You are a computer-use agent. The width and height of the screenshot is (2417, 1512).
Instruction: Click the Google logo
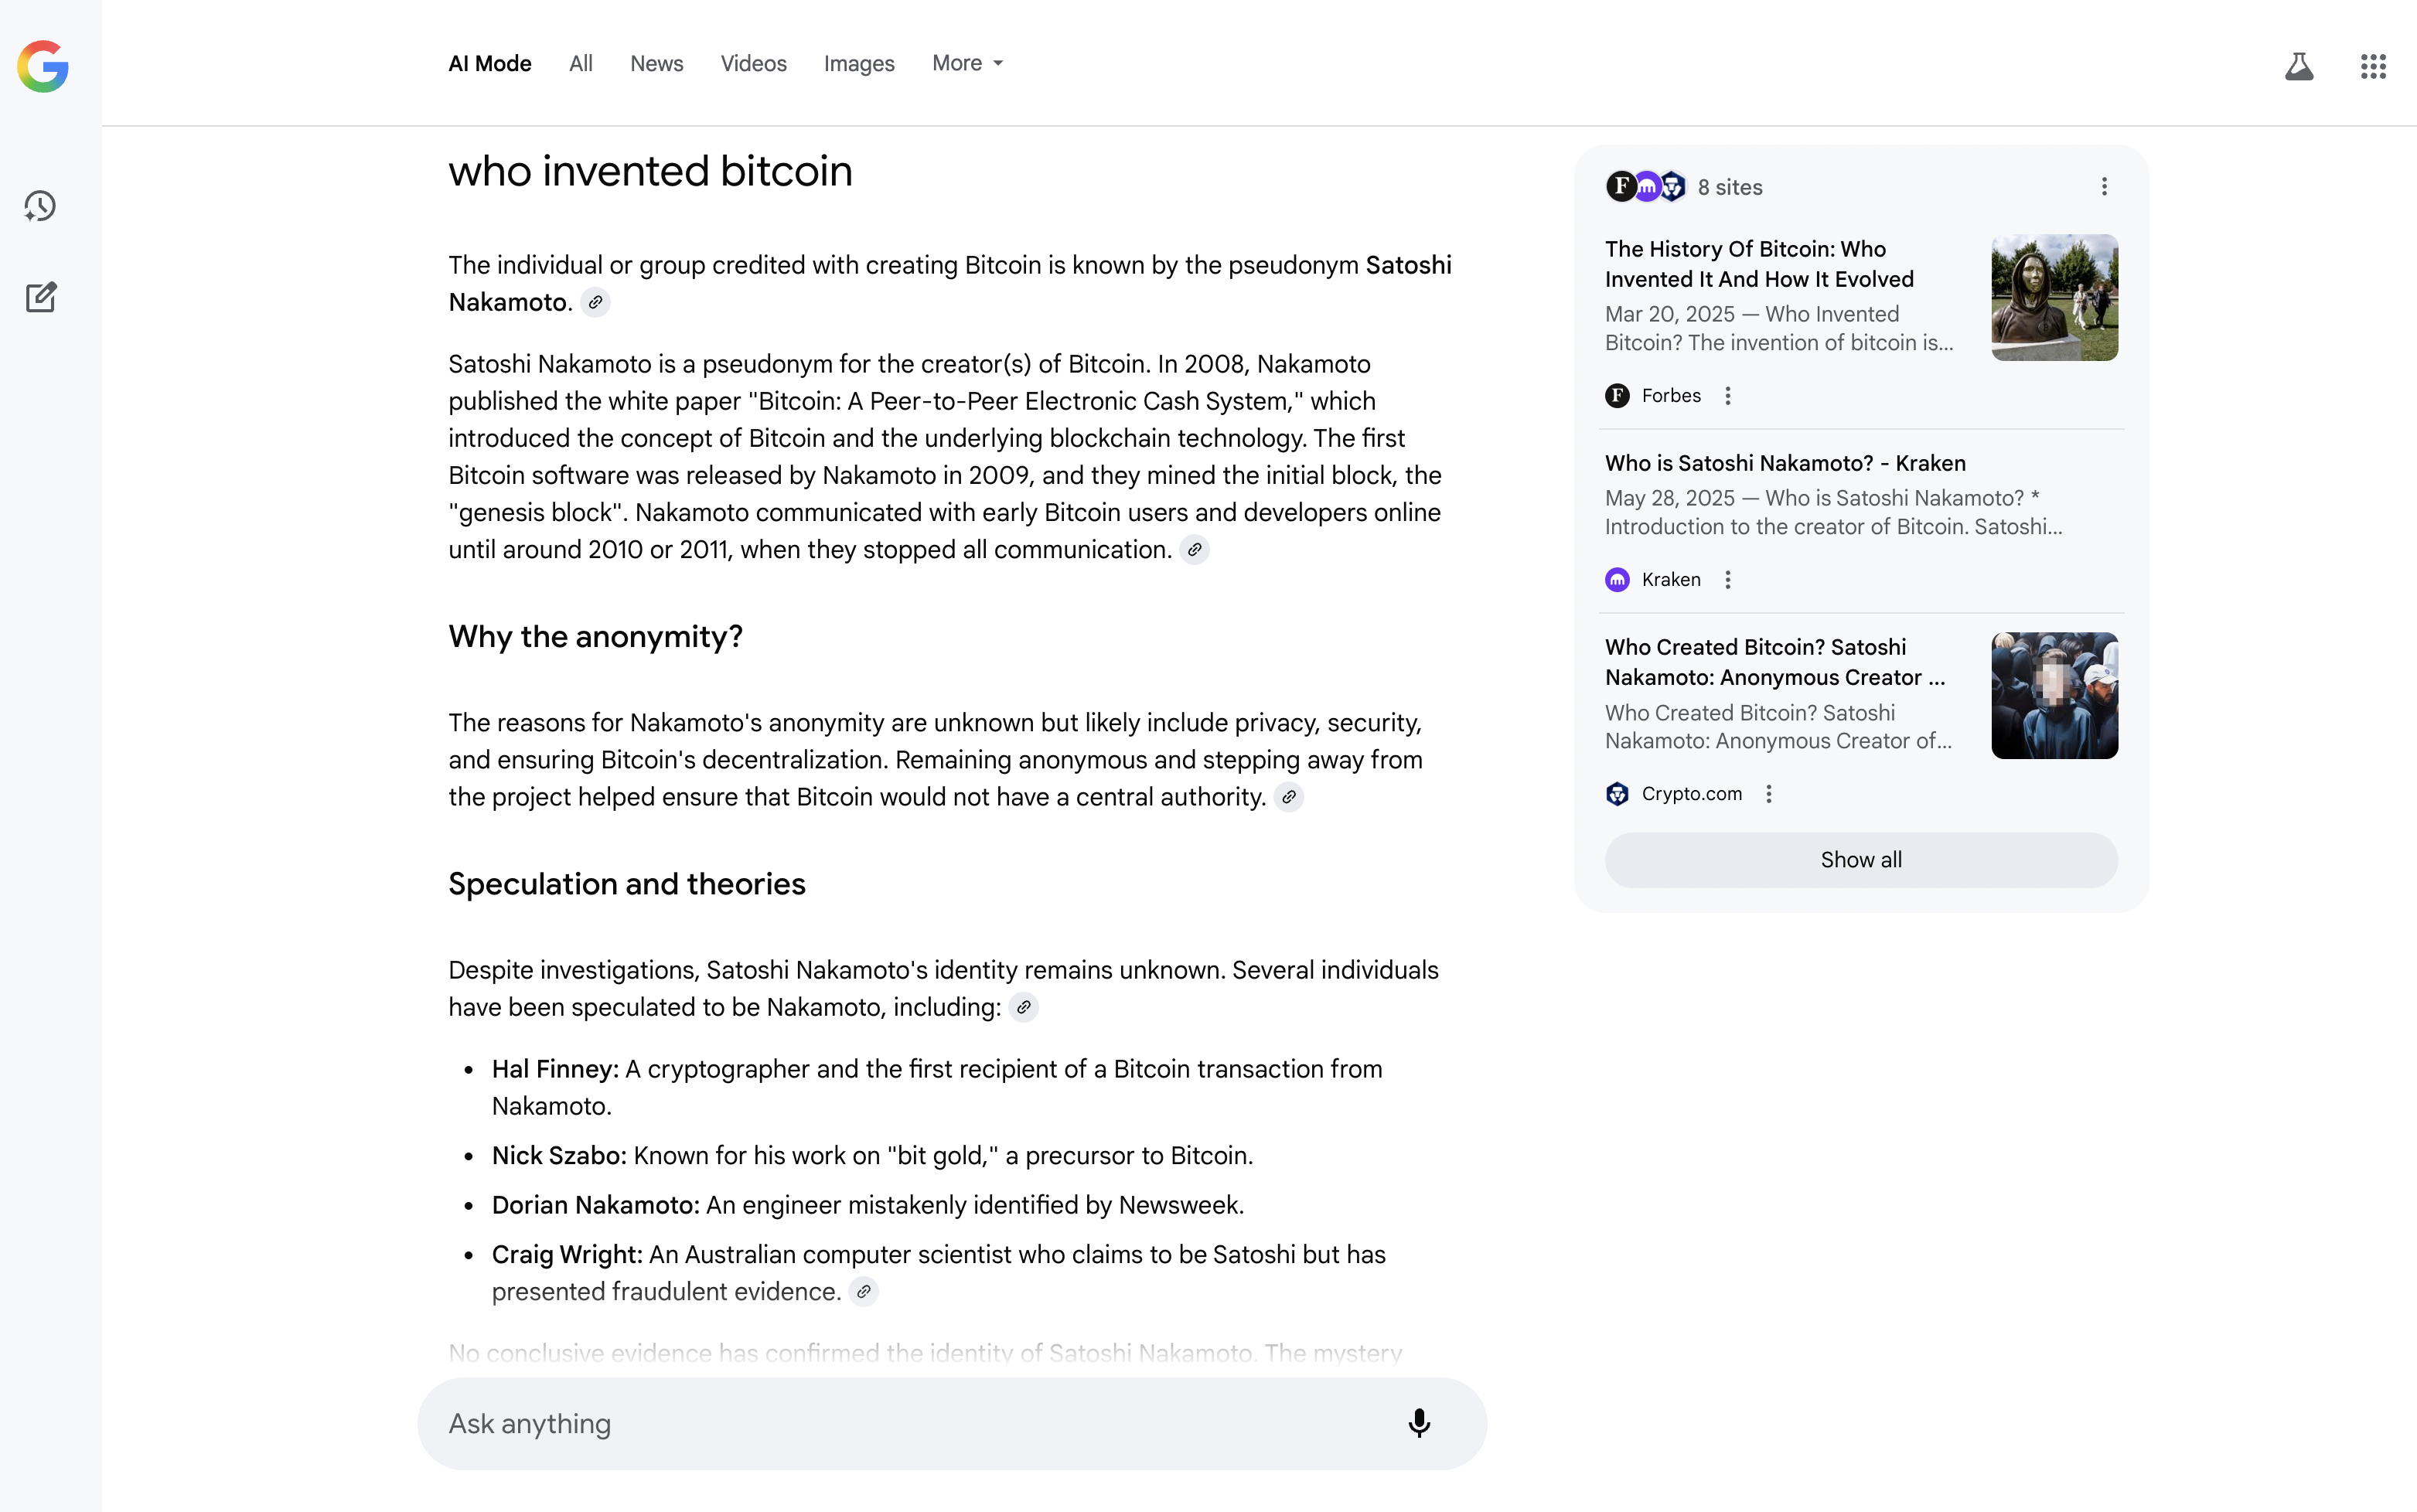(43, 66)
